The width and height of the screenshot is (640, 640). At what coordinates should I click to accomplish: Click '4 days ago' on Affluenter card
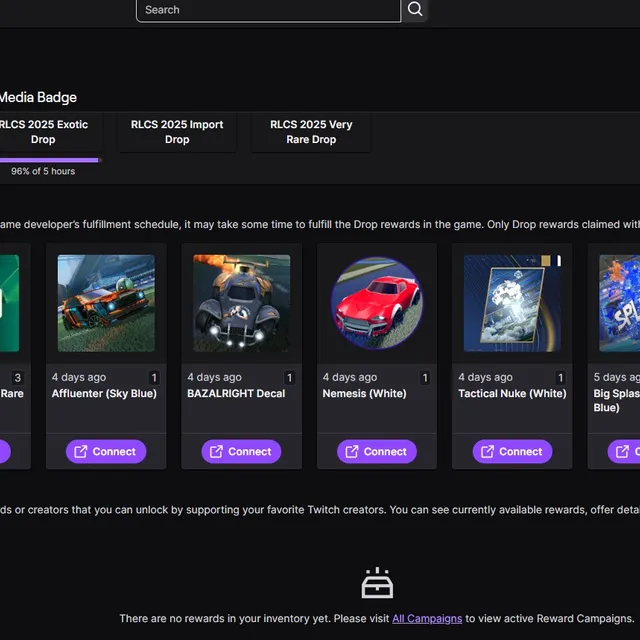[x=79, y=377]
